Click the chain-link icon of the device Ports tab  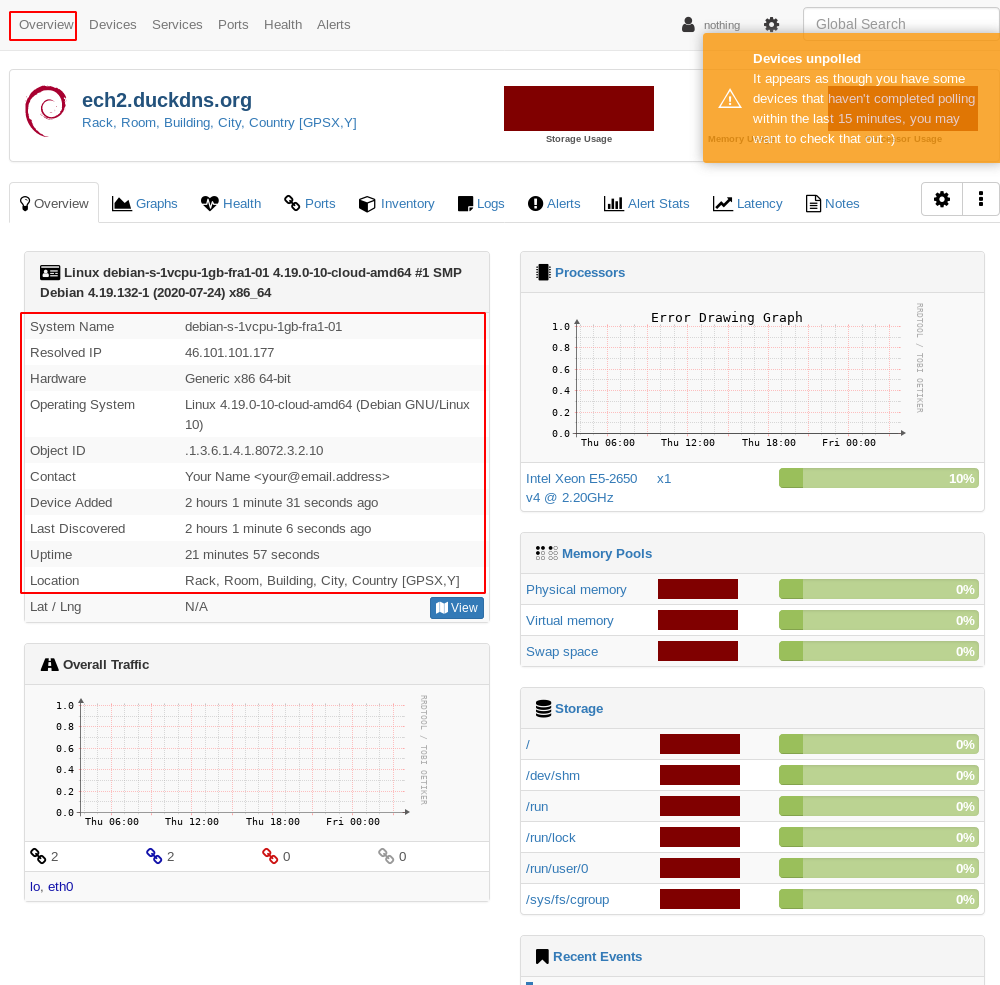[x=292, y=203]
